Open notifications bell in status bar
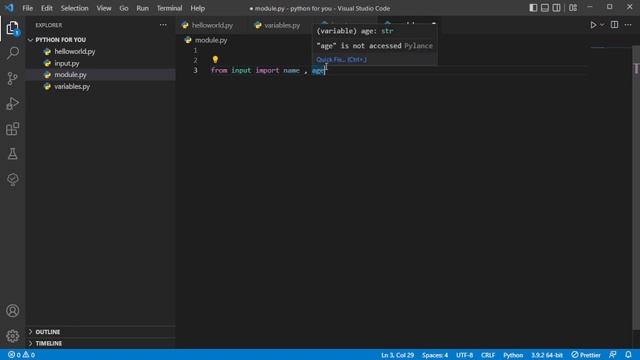Screen dimensions: 640x360 [x=628, y=355]
